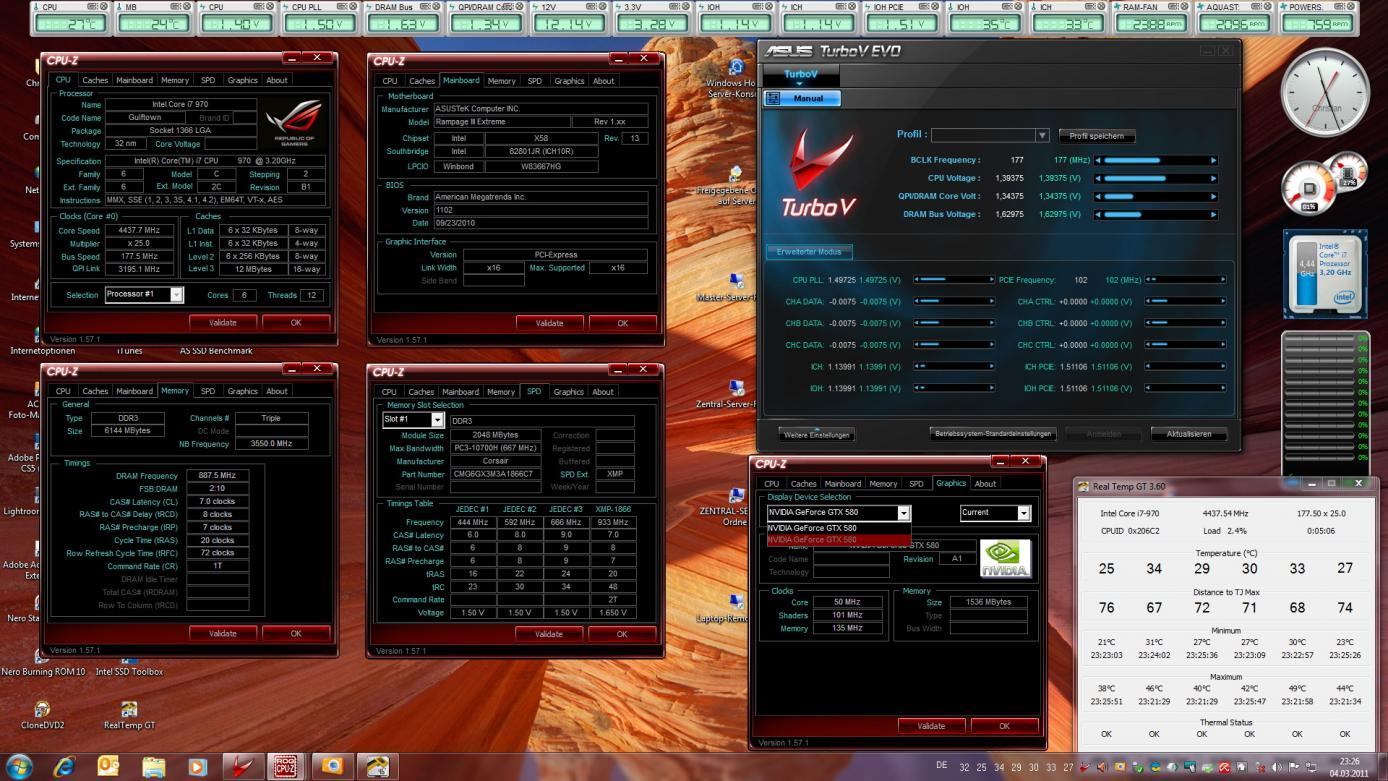
Task: Expand the Profil dropdown in TurboV
Action: (x=1041, y=136)
